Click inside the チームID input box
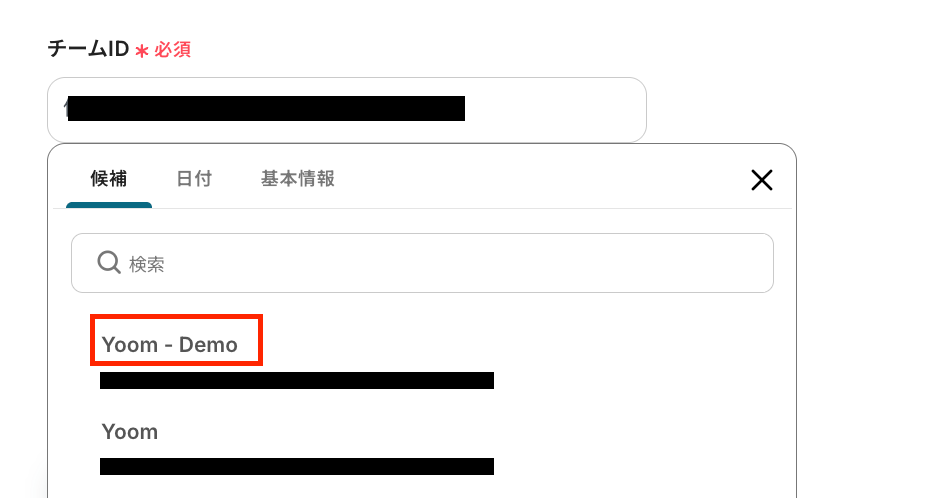 tap(347, 110)
